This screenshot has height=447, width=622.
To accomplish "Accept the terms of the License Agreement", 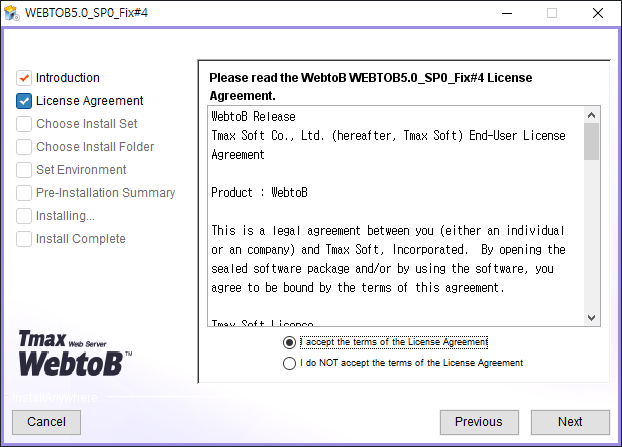I will point(290,342).
